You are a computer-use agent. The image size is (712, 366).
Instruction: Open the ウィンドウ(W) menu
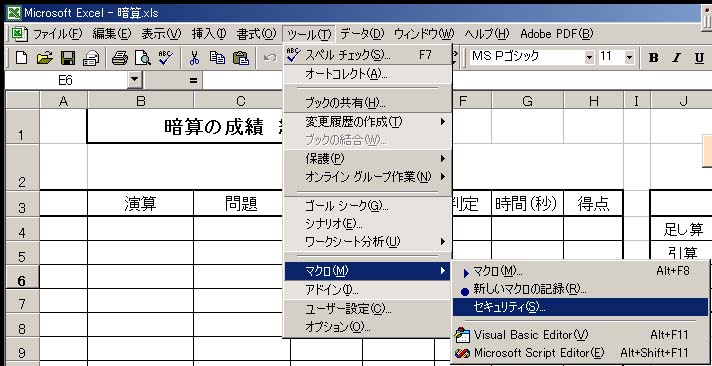424,34
